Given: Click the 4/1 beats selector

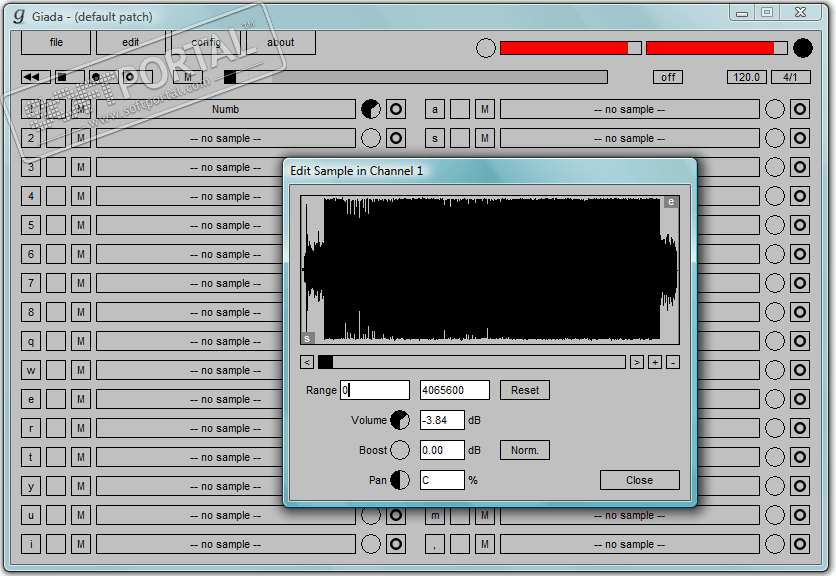Looking at the screenshot, I should point(790,77).
